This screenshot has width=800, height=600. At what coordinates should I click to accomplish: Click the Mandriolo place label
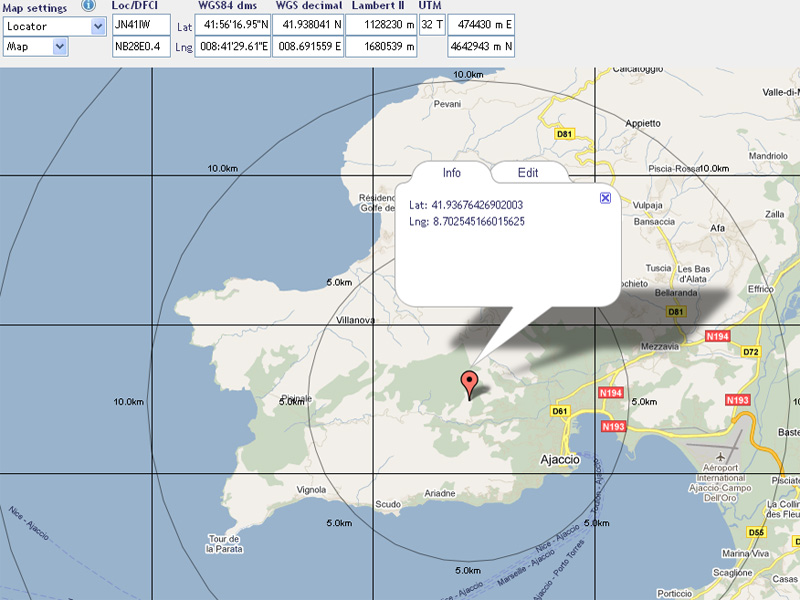(768, 156)
